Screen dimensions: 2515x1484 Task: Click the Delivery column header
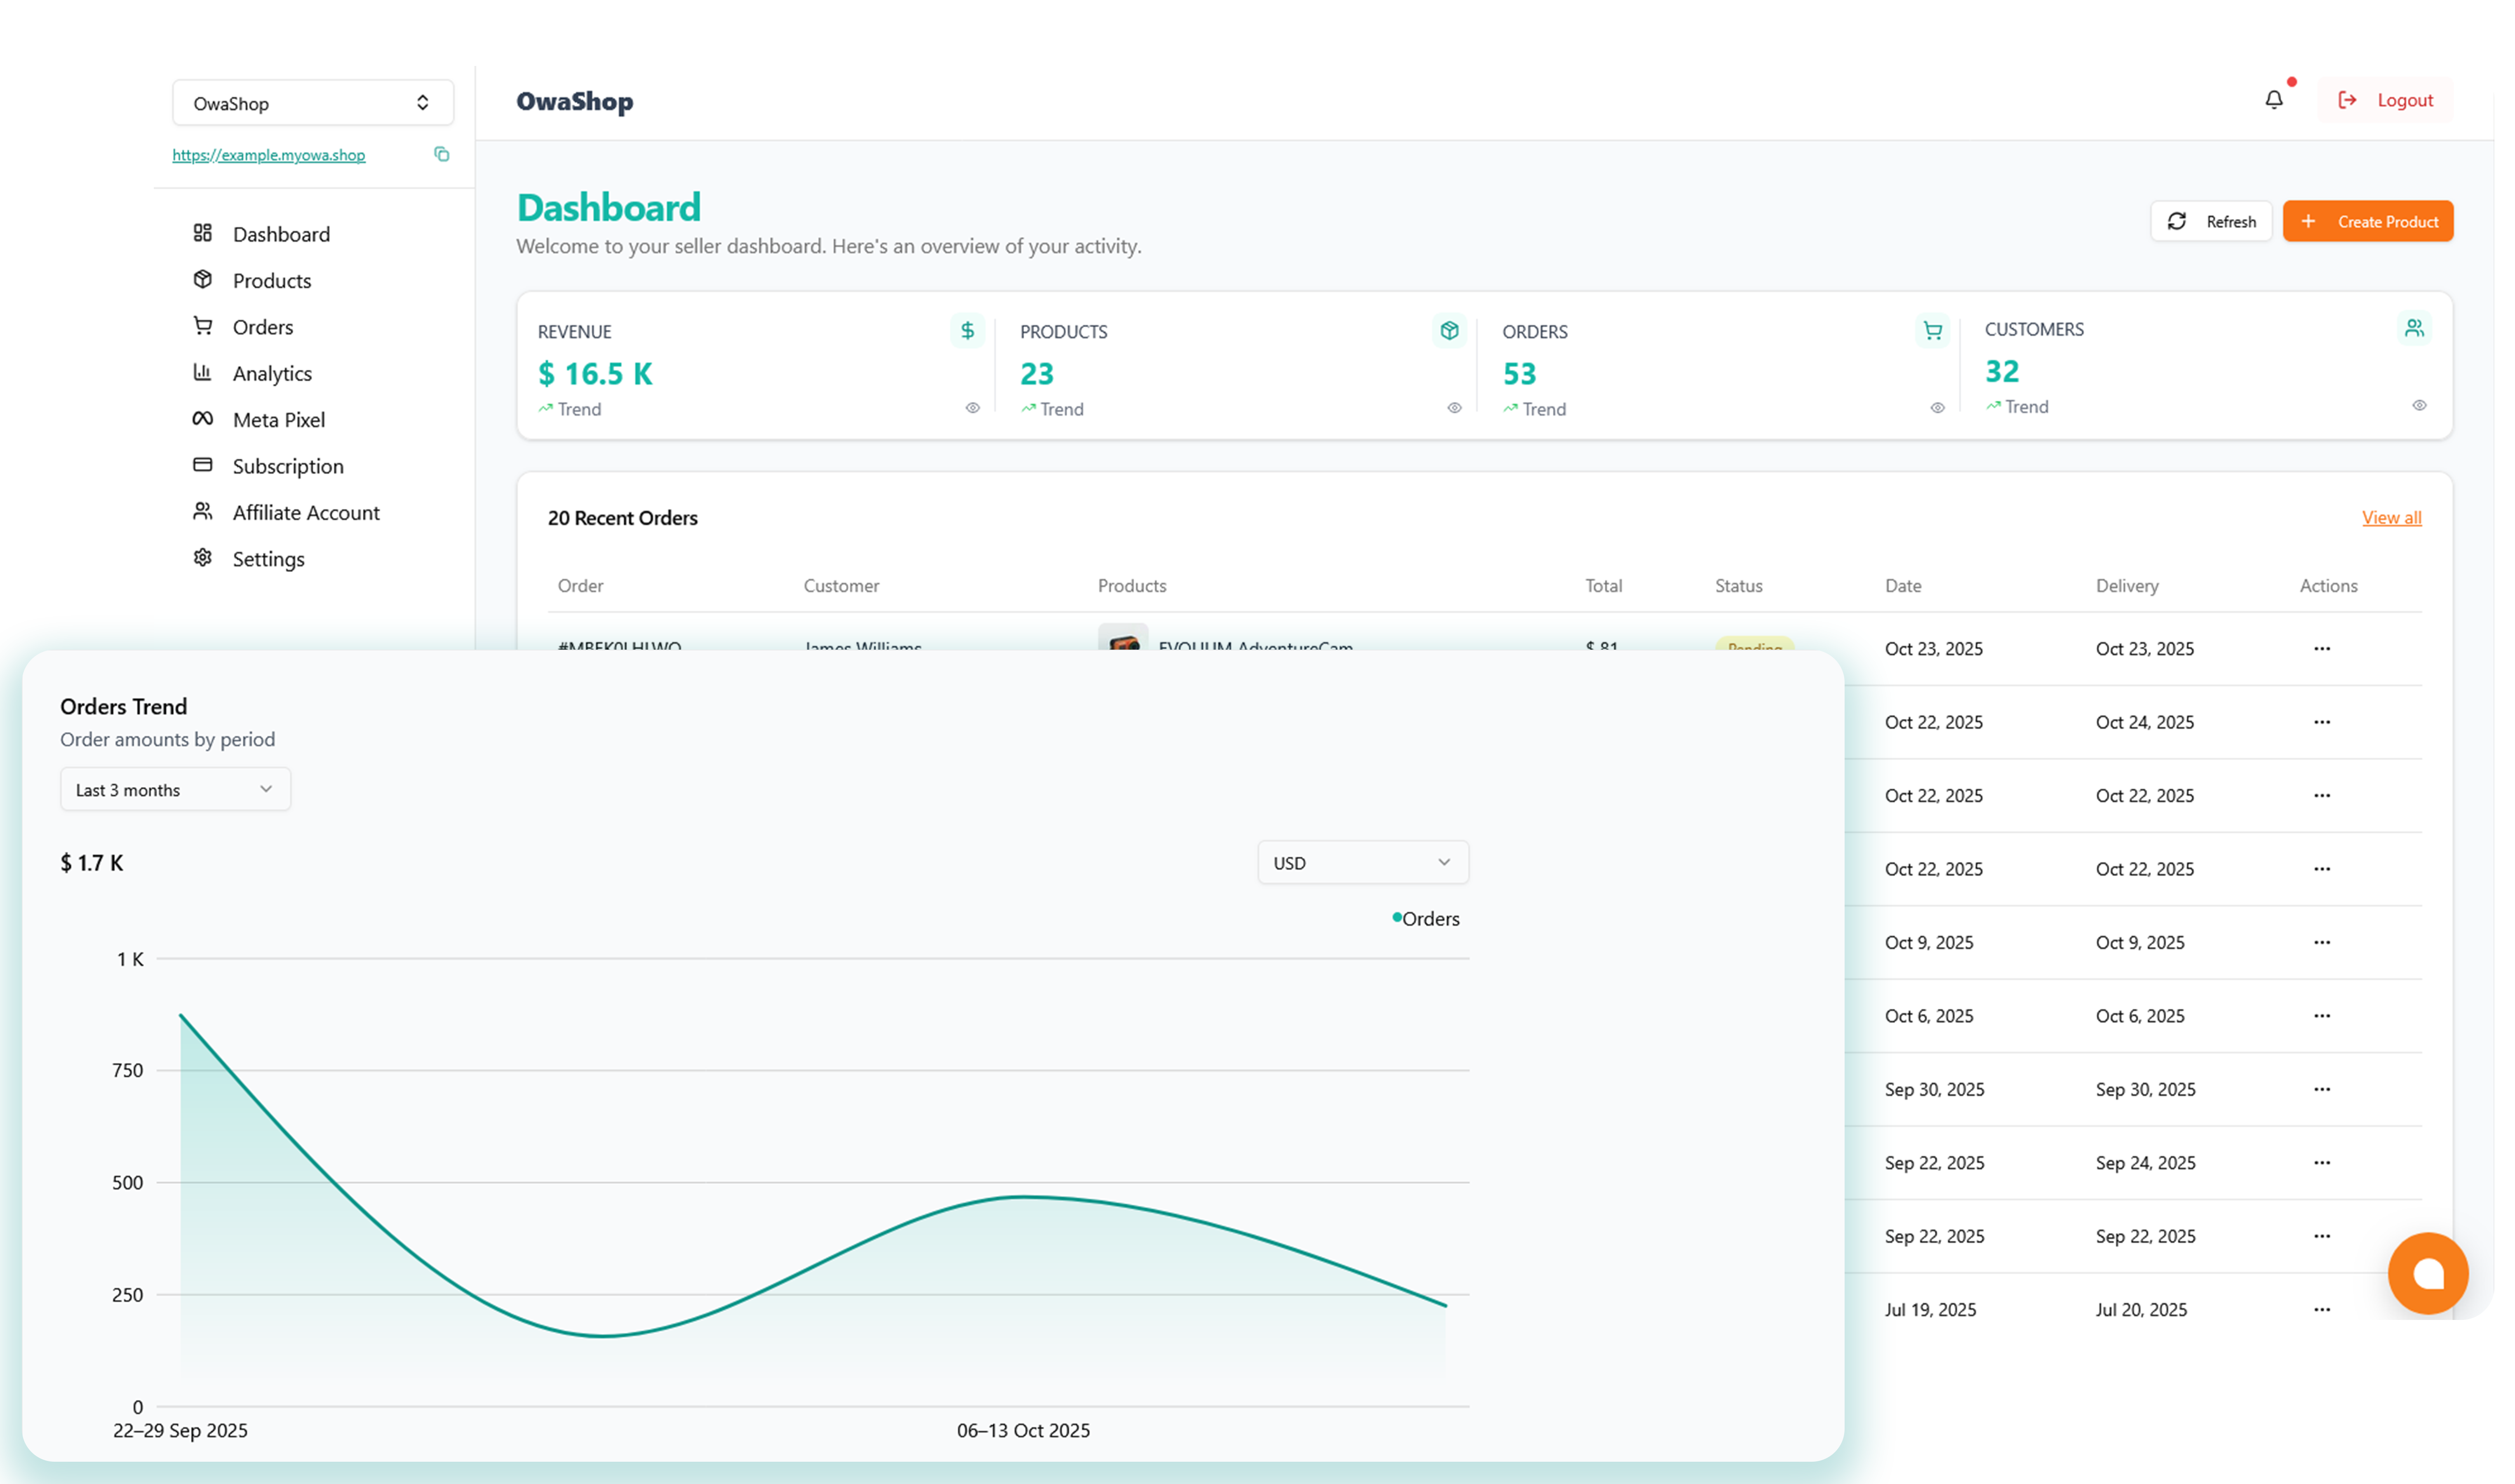pyautogui.click(x=2127, y=586)
